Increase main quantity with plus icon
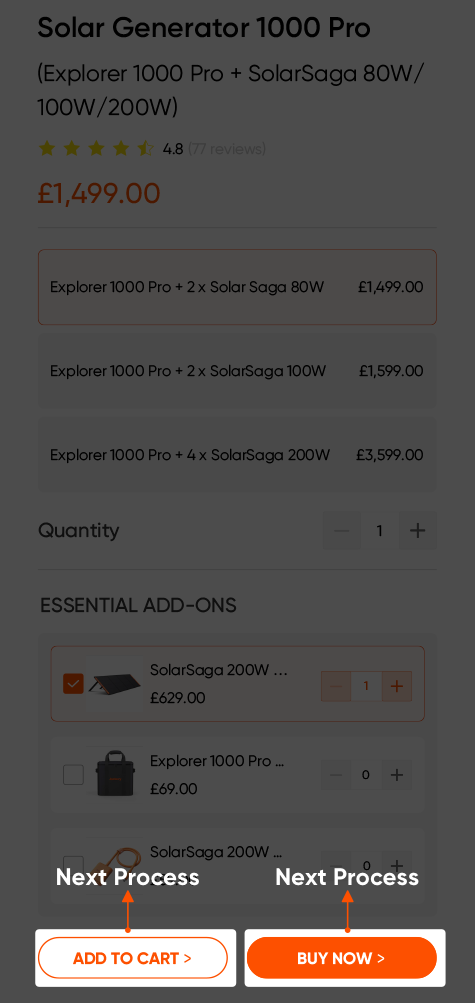The height and width of the screenshot is (1003, 475). coord(417,530)
